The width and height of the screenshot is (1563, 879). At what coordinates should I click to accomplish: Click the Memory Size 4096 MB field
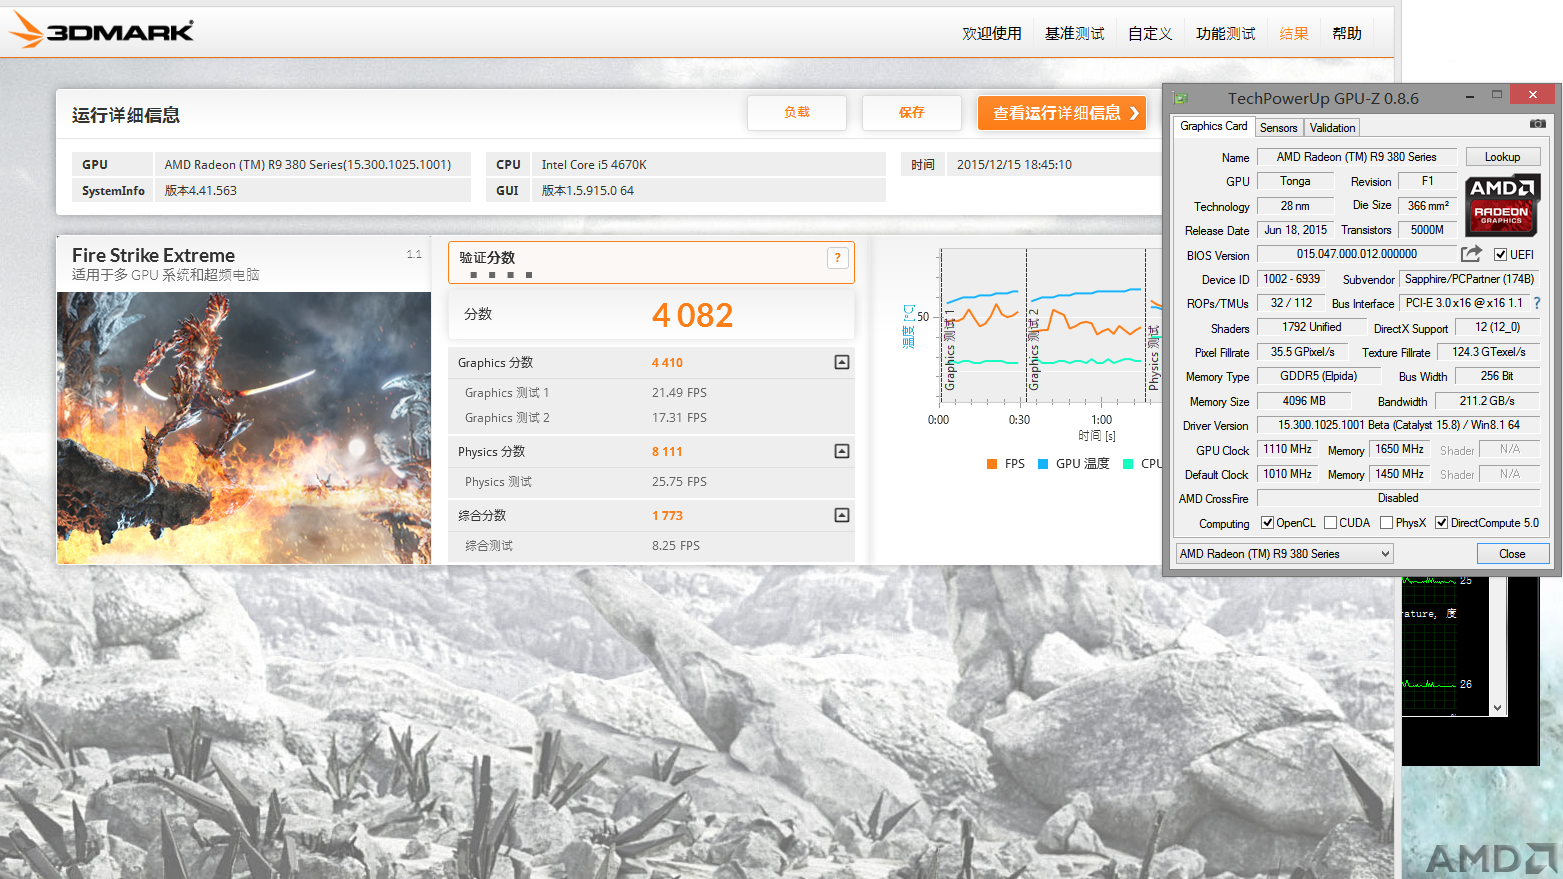click(x=1304, y=401)
